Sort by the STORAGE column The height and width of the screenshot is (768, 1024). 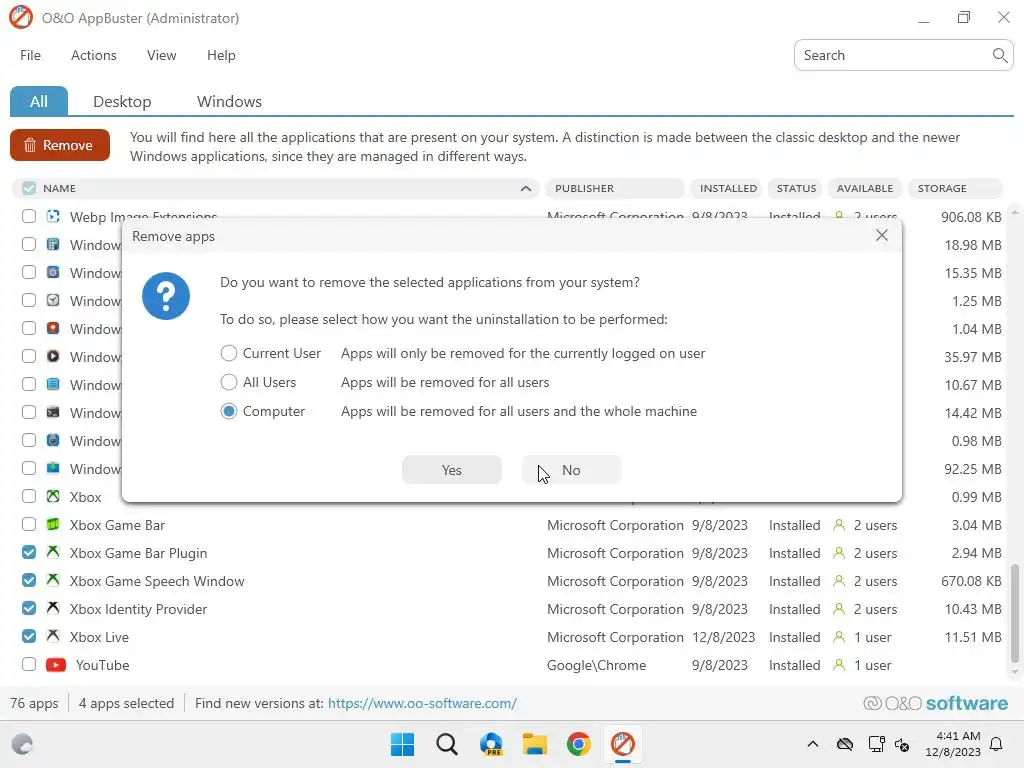click(955, 188)
